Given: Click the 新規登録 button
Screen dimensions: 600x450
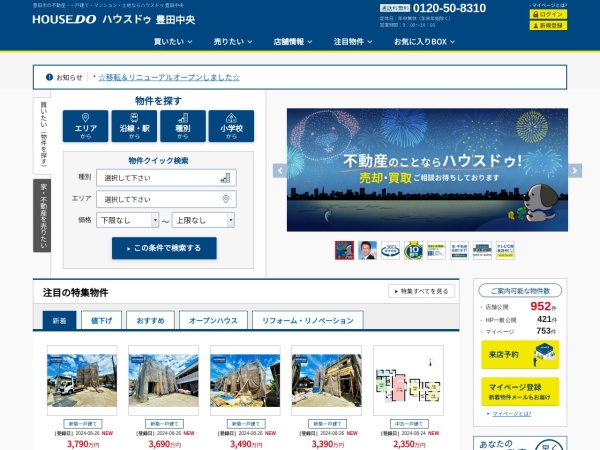Looking at the screenshot, I should (x=548, y=25).
